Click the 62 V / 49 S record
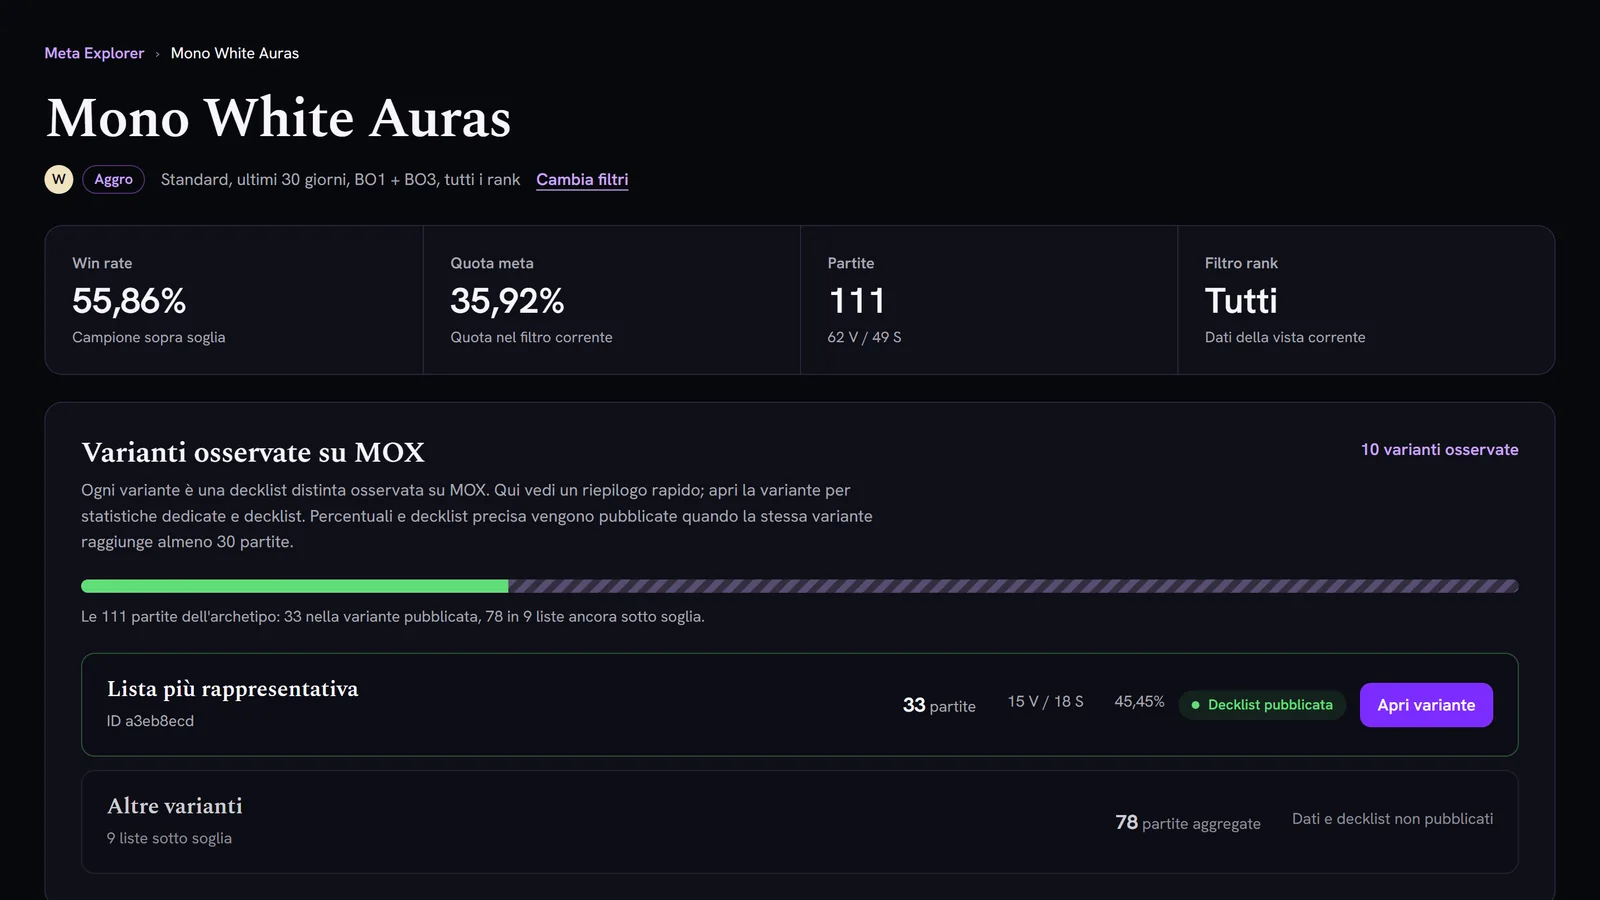Viewport: 1600px width, 900px height. pyautogui.click(x=864, y=337)
